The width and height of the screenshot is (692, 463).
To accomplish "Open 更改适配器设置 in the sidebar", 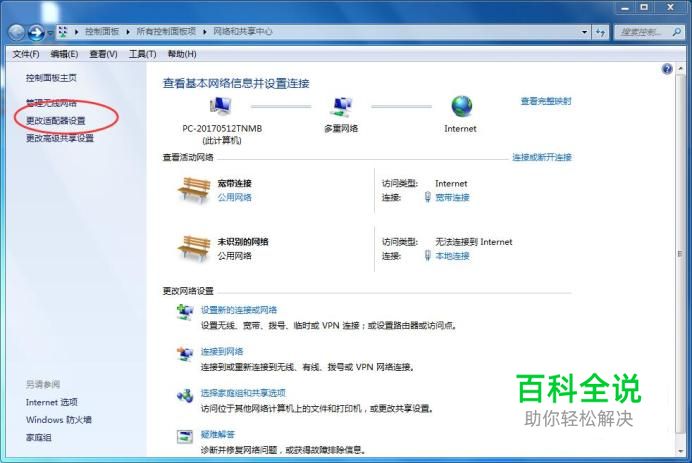I will point(56,120).
